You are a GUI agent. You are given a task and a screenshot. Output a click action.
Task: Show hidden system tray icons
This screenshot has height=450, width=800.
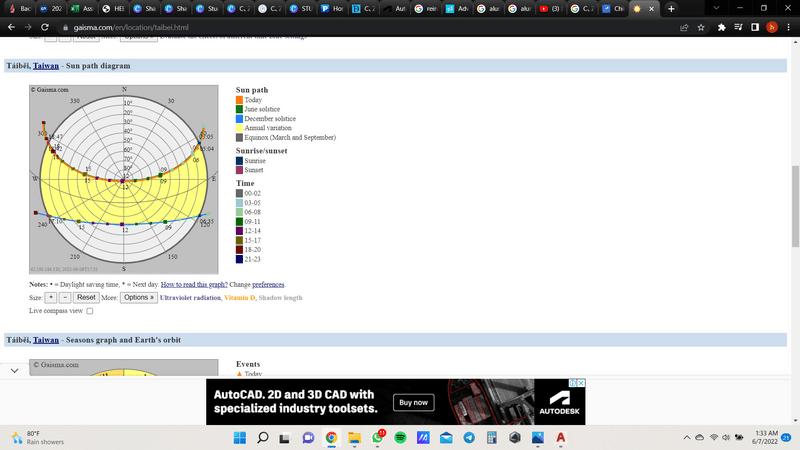pyautogui.click(x=687, y=437)
